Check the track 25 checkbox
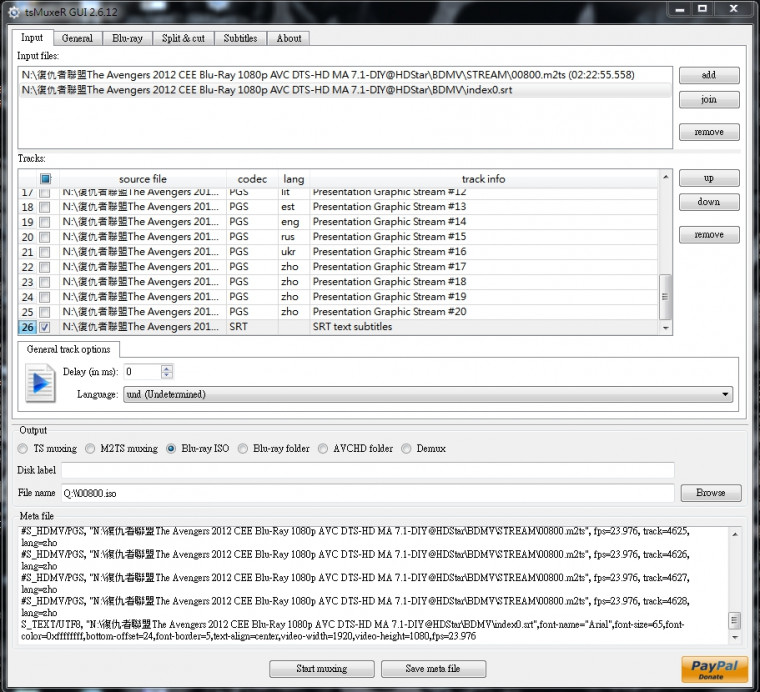760x692 pixels. coord(45,312)
